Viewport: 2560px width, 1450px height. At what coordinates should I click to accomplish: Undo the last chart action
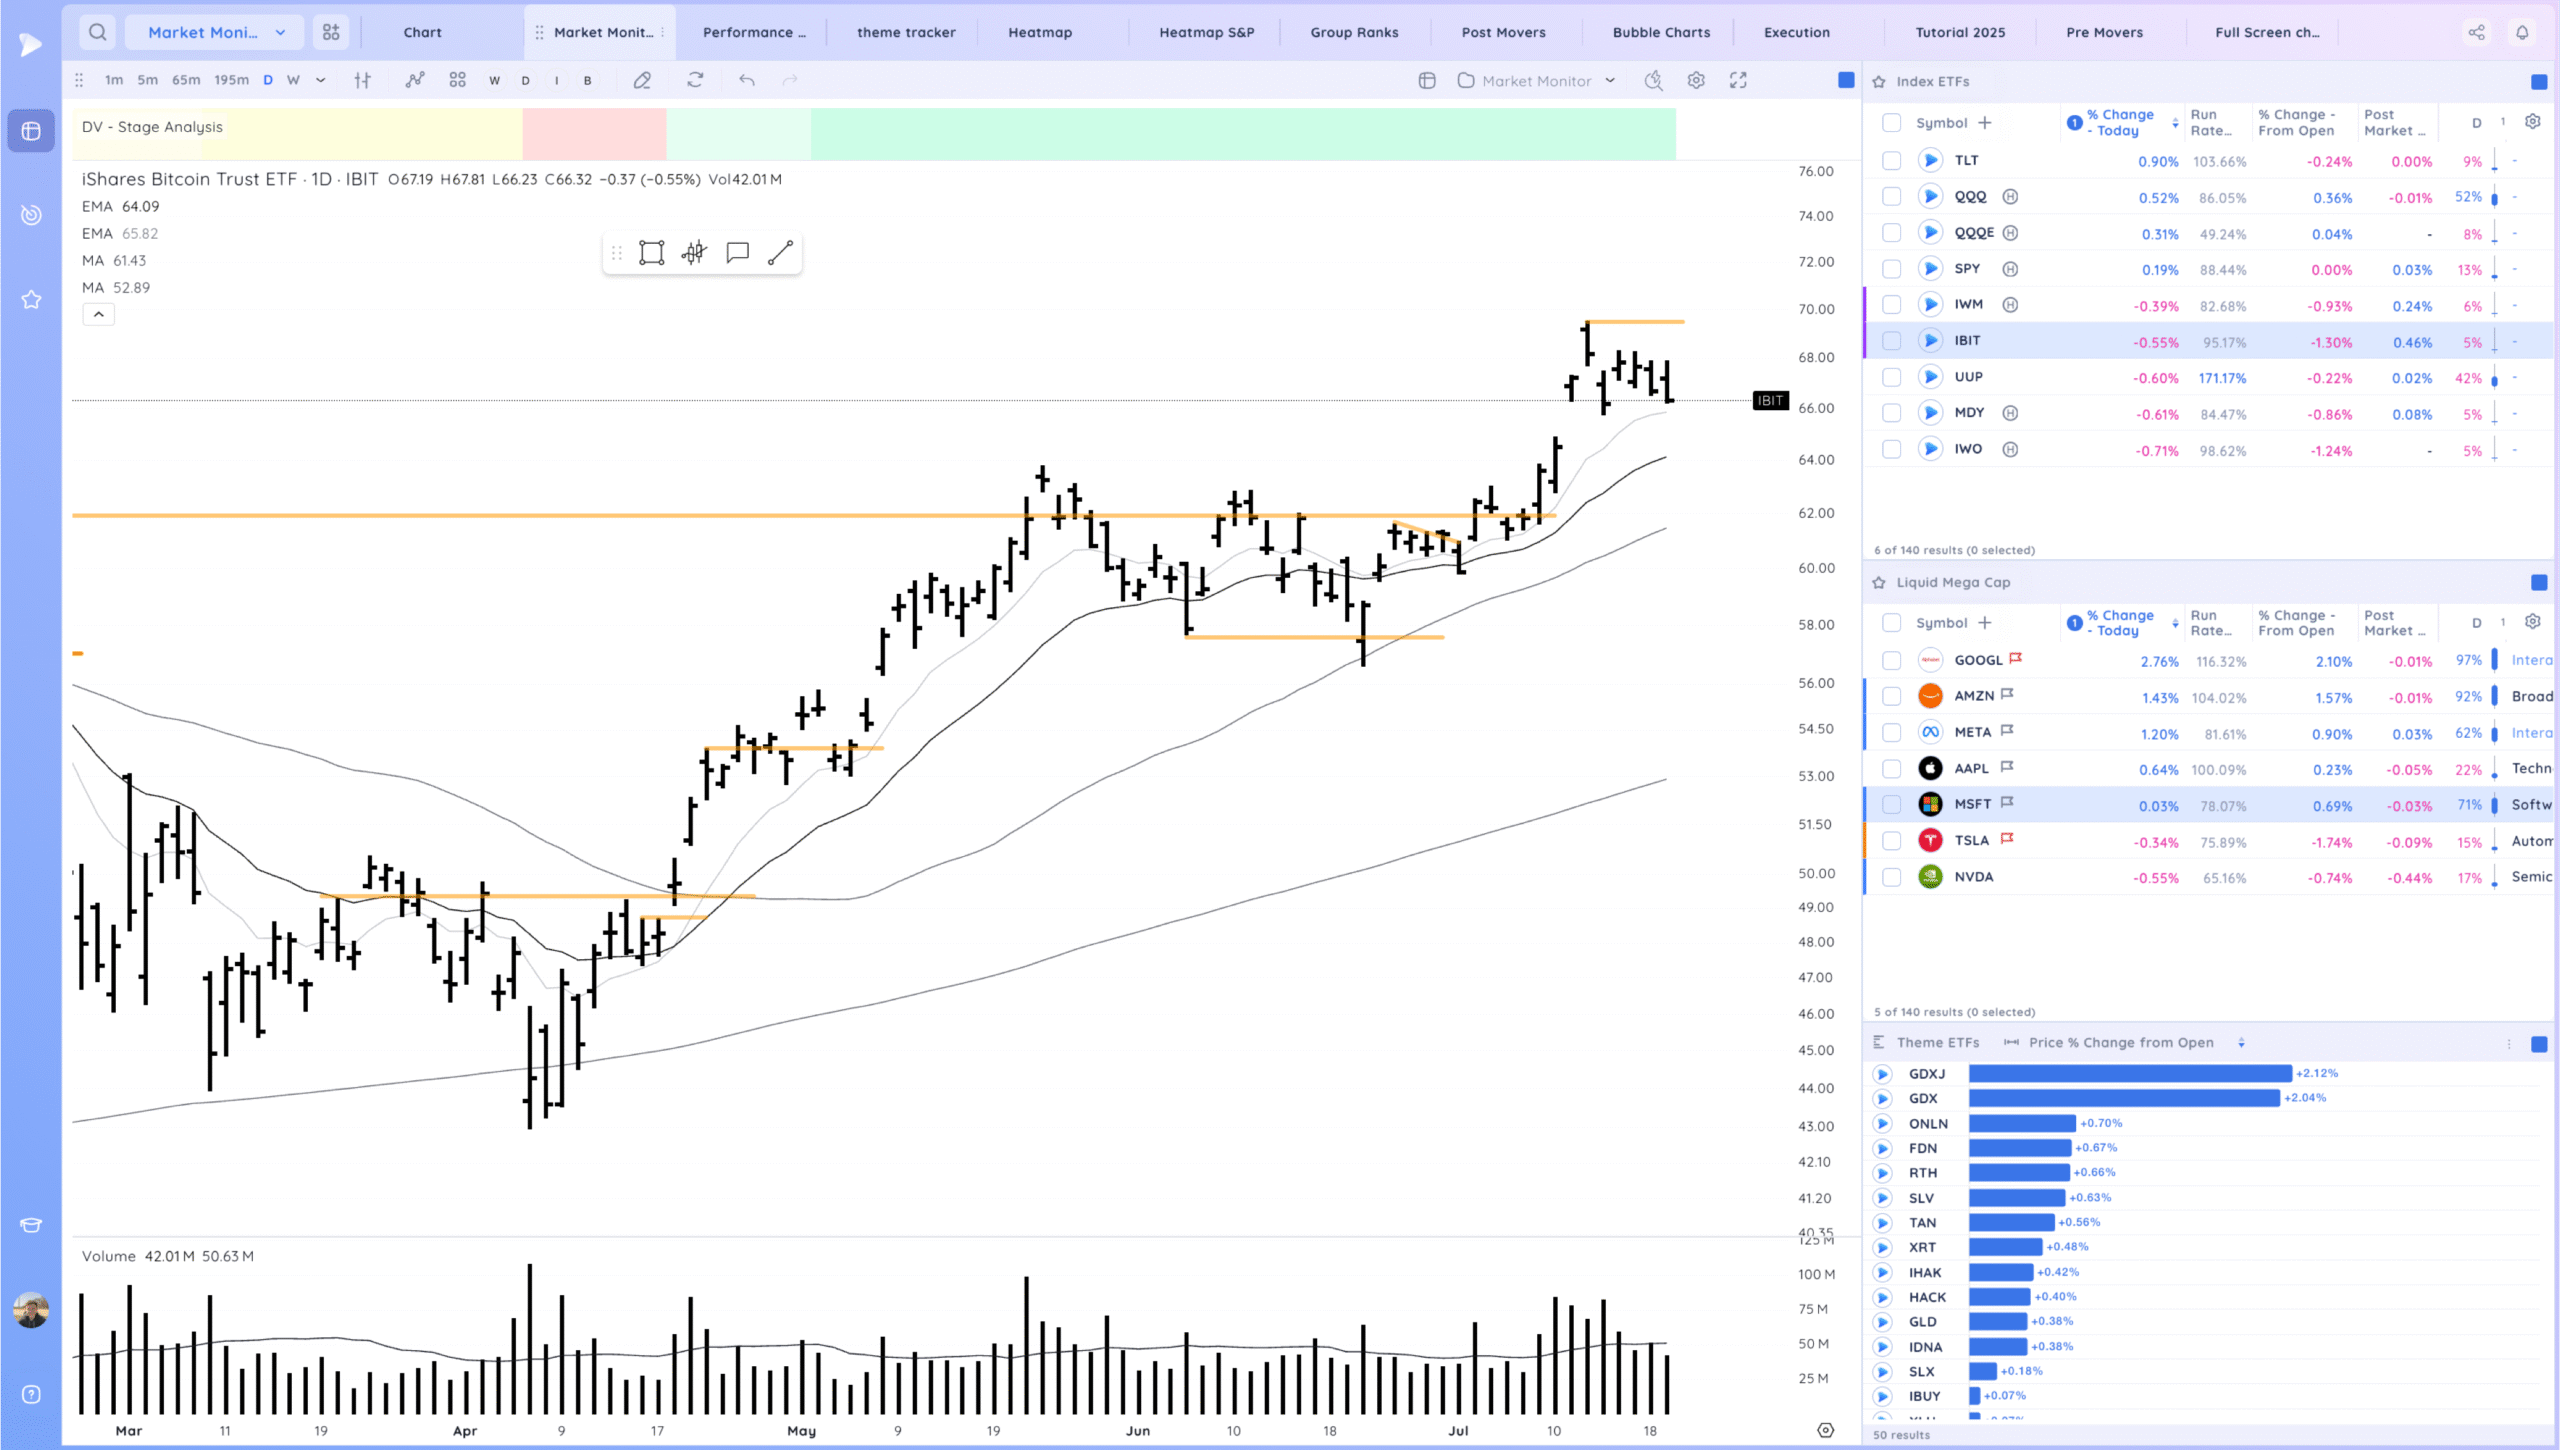coord(746,80)
